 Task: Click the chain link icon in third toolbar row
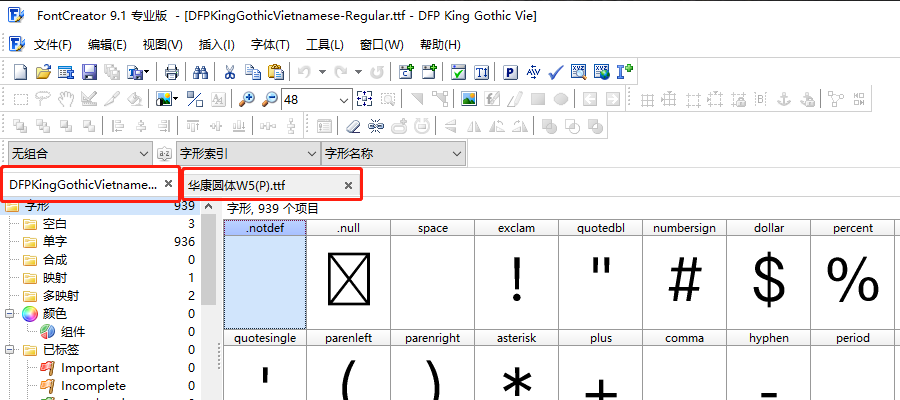click(376, 126)
